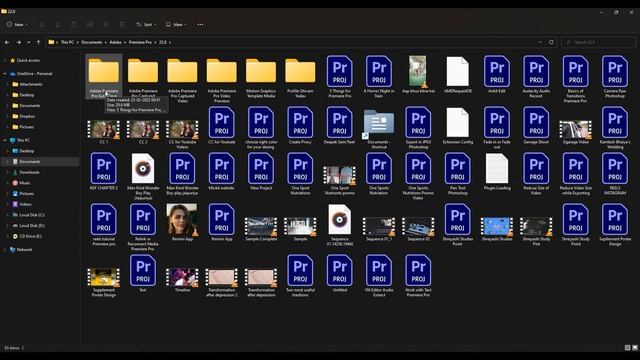This screenshot has width=640, height=360.
Task: Open the 'Deepak Saini Reel' project
Action: [x=340, y=125]
